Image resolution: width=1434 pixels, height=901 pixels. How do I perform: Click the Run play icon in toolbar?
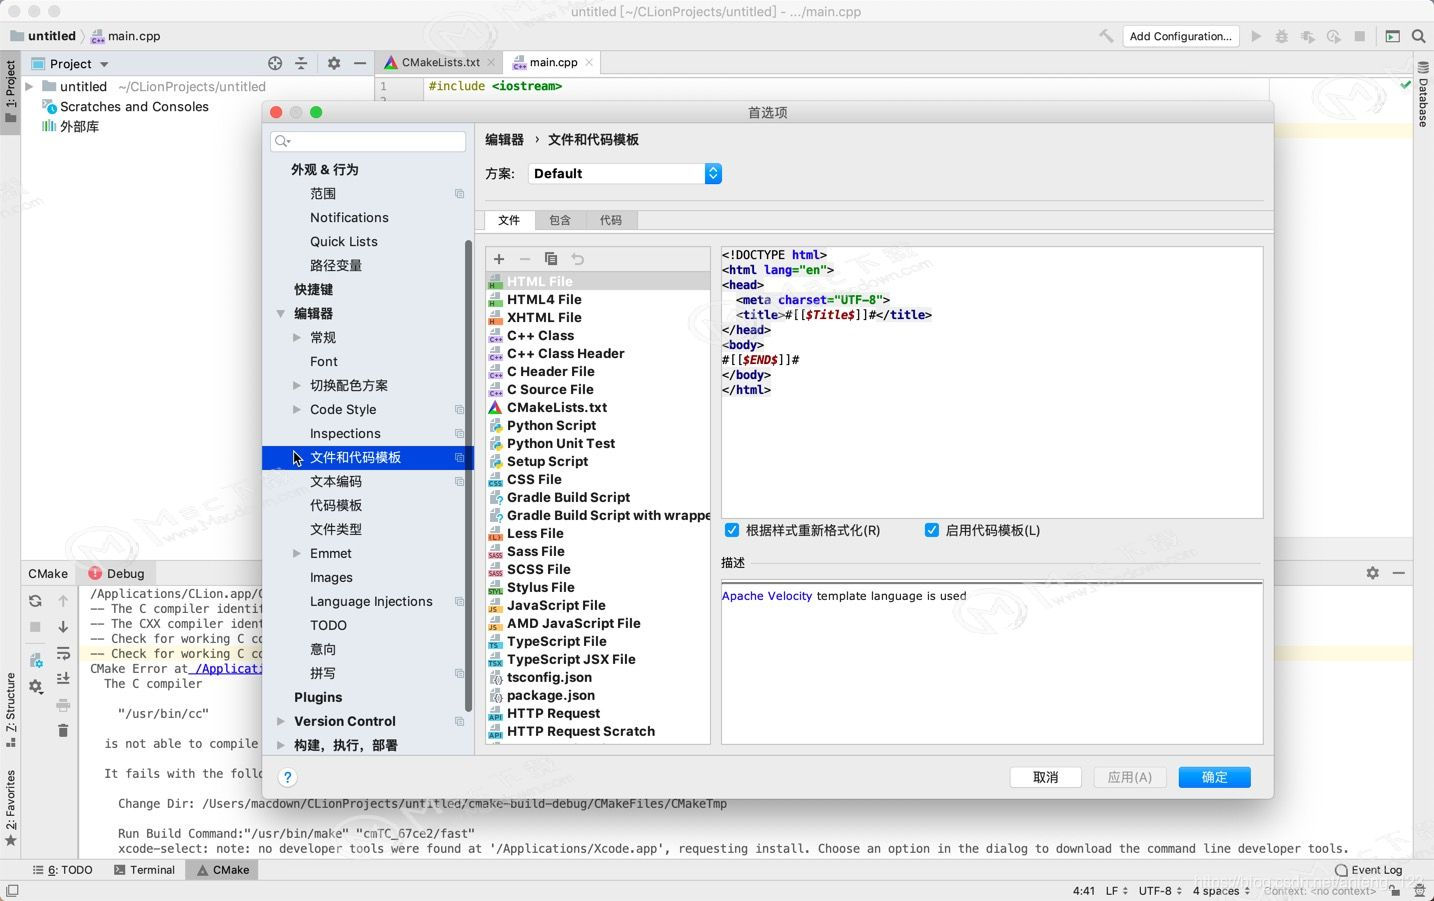point(1256,36)
